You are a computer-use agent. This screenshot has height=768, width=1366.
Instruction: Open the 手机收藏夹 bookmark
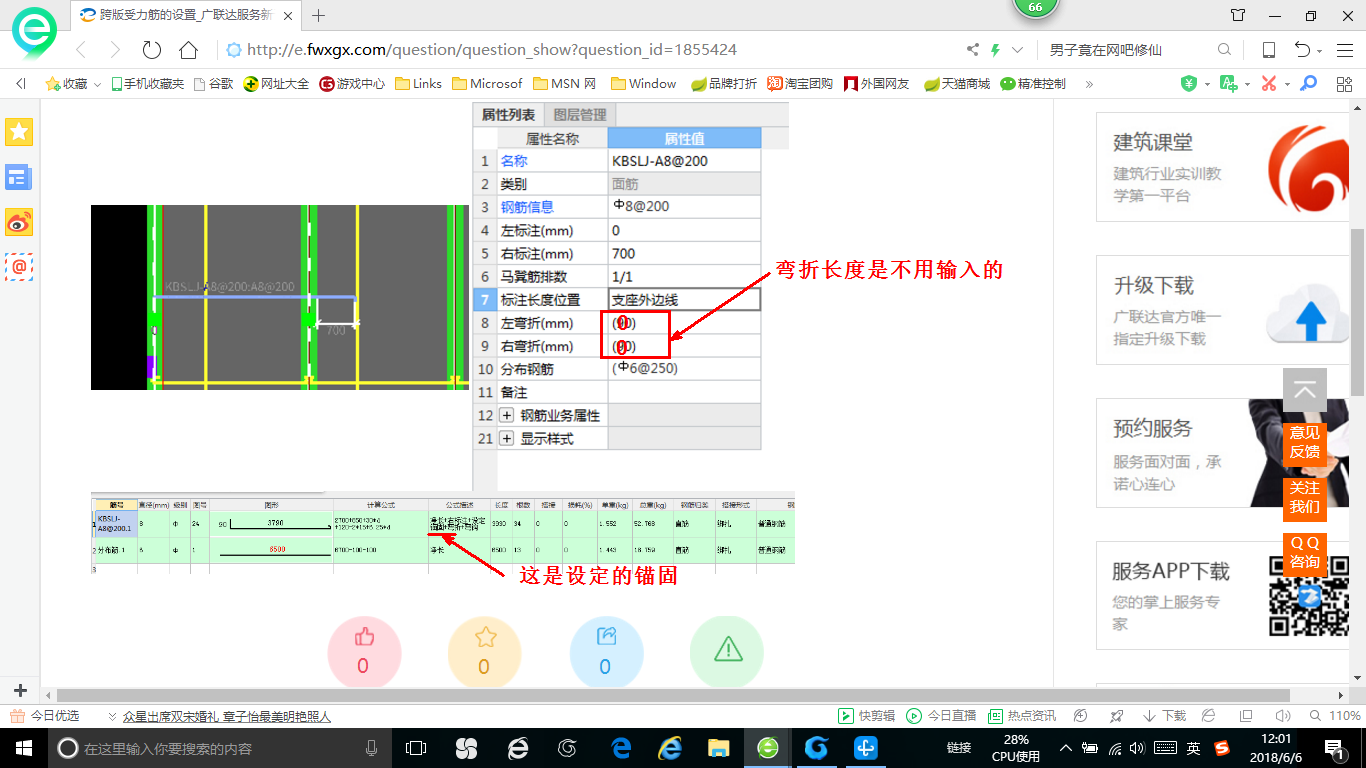(148, 84)
